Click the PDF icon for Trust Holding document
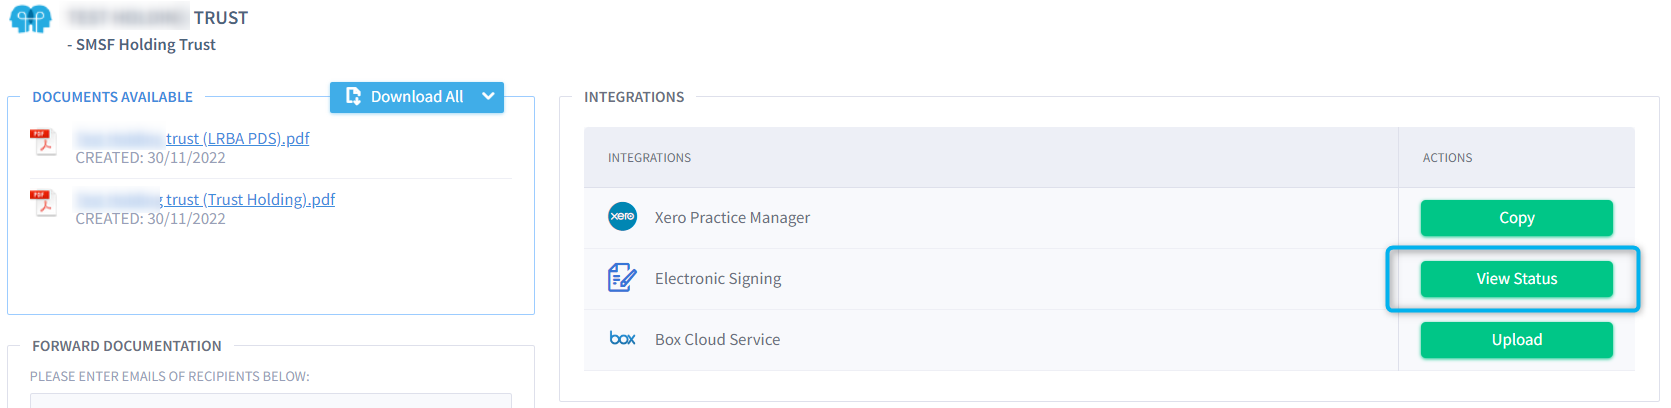This screenshot has height=408, width=1671. [43, 203]
